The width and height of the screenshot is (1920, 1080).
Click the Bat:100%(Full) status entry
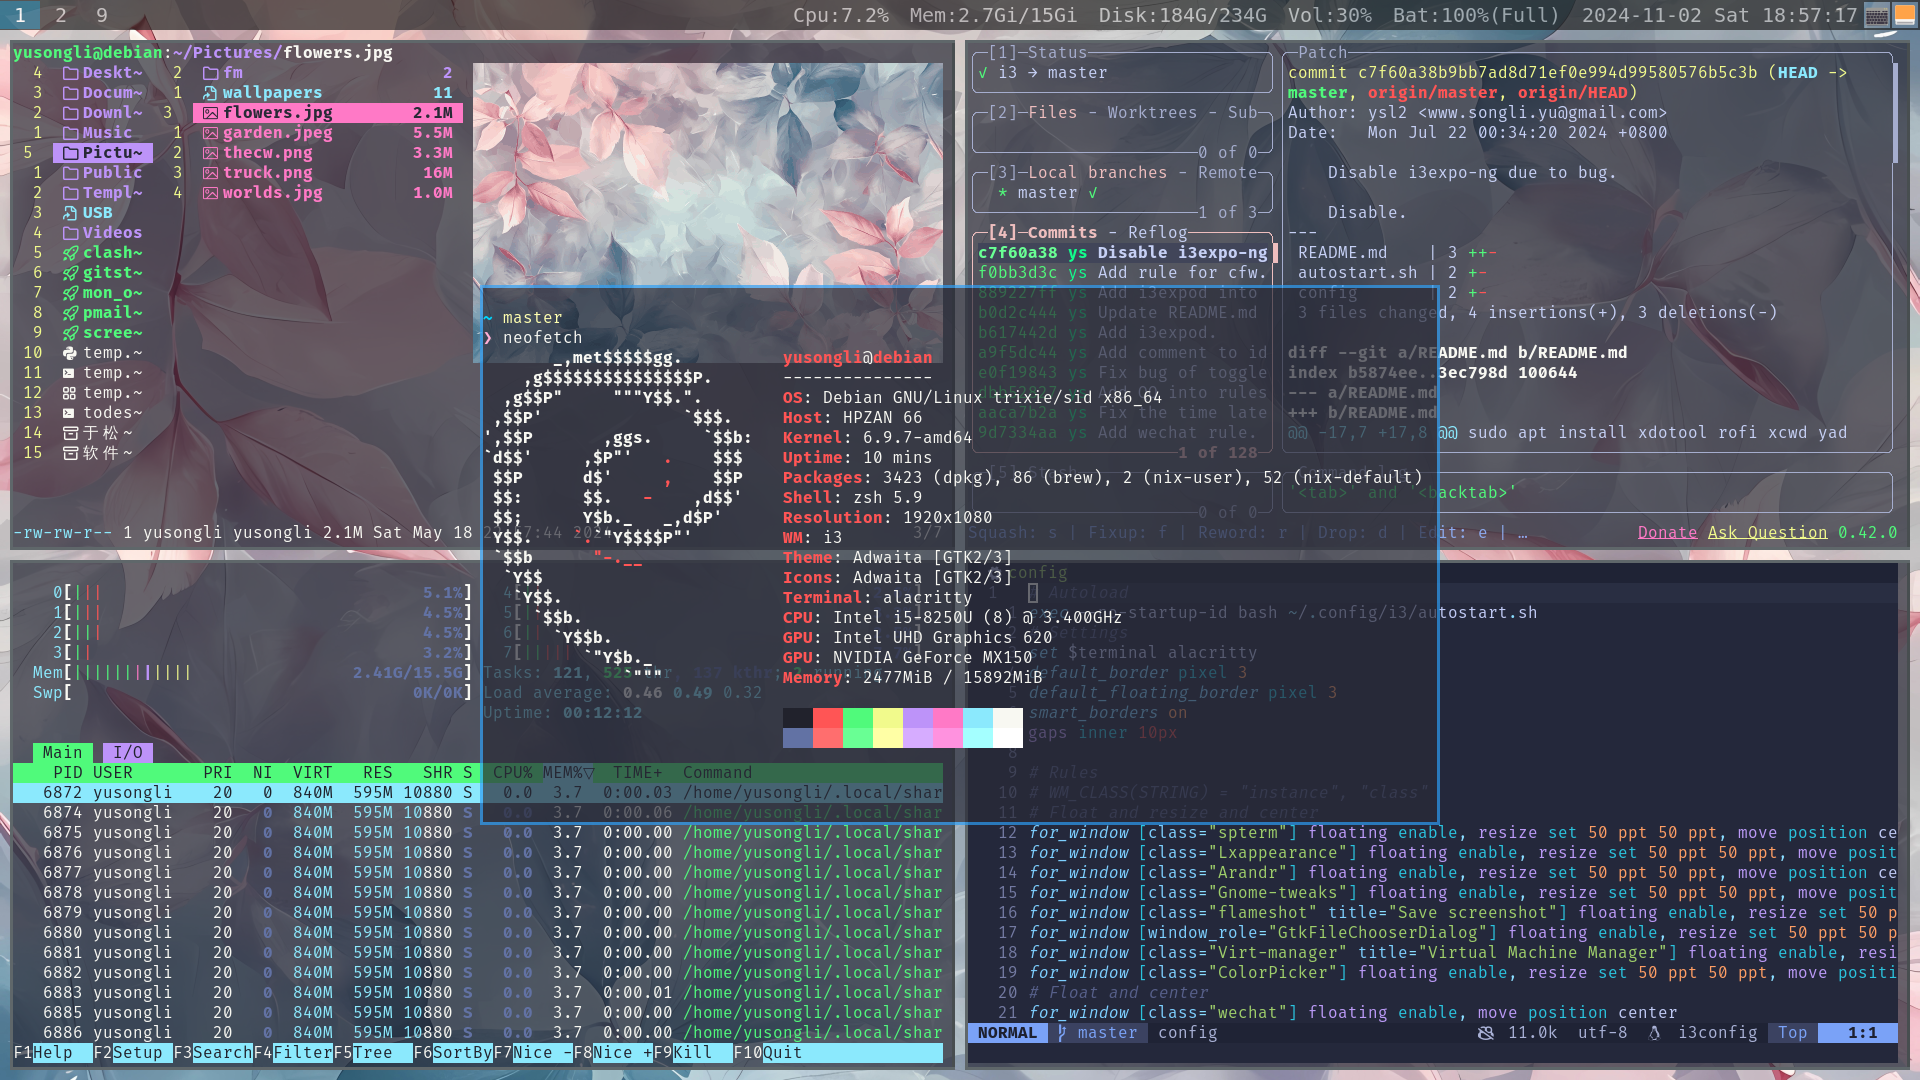click(1476, 15)
